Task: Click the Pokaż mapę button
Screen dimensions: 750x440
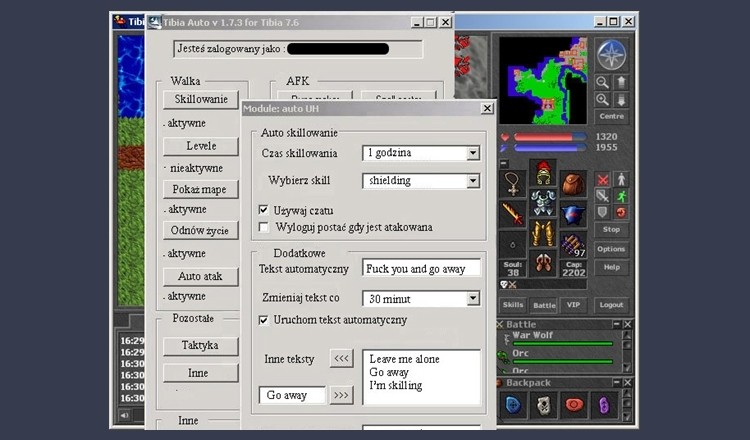Action: tap(201, 189)
